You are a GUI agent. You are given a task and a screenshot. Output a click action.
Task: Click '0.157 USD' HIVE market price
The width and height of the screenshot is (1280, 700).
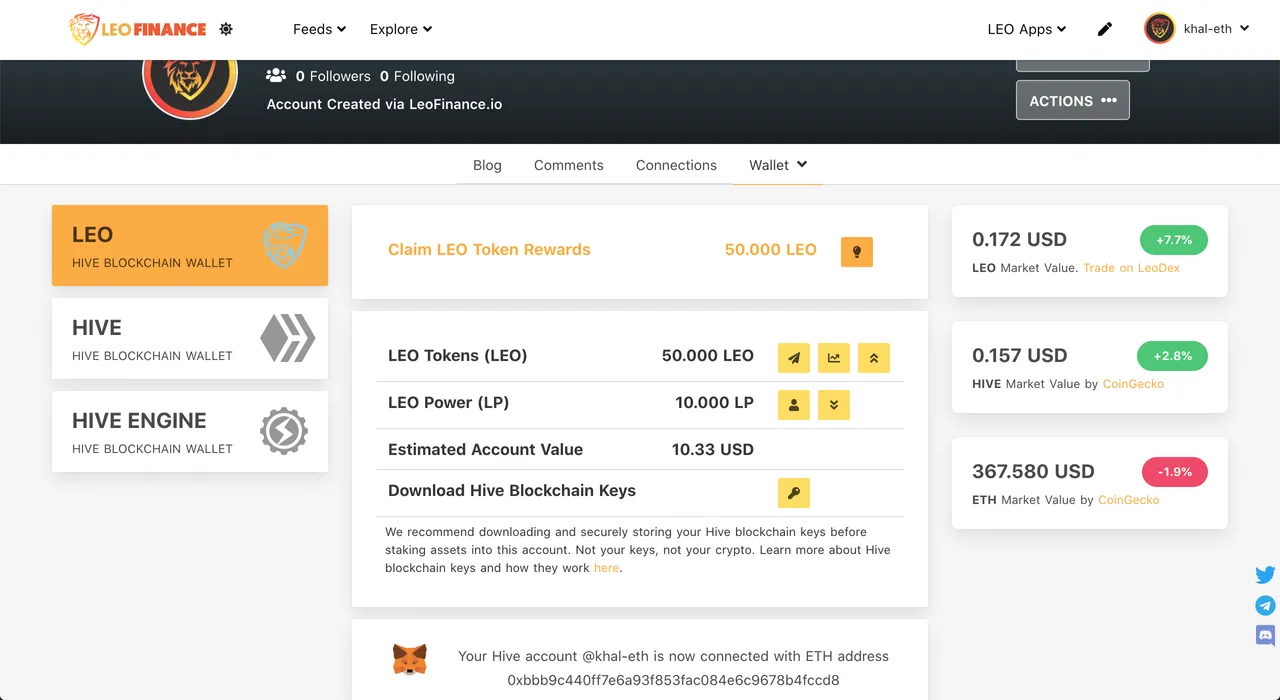[1019, 356]
